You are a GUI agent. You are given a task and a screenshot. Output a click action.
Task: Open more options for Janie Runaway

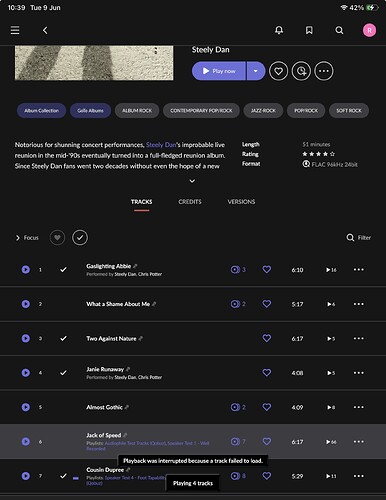pos(359,373)
